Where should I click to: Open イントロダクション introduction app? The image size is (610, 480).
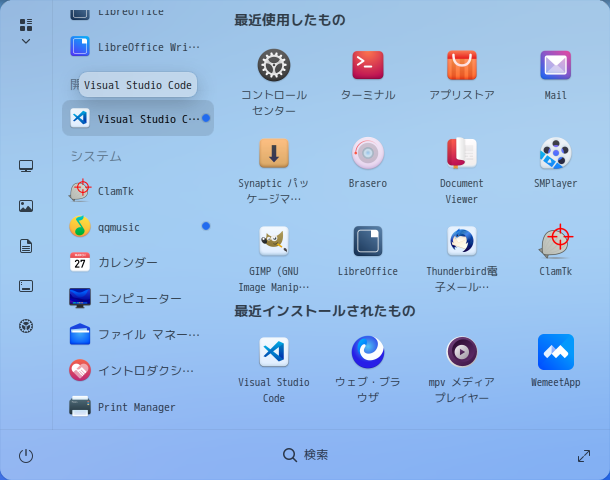[x=138, y=370]
